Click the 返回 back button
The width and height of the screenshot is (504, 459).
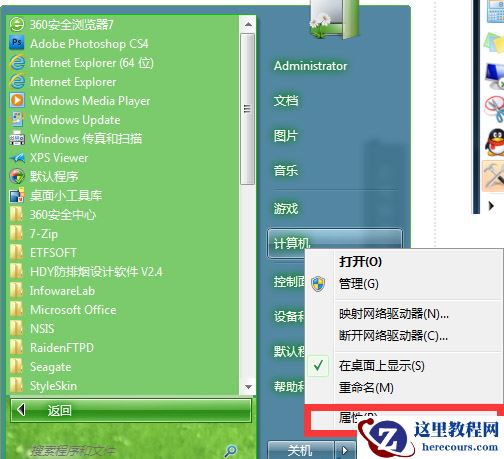pyautogui.click(x=131, y=410)
